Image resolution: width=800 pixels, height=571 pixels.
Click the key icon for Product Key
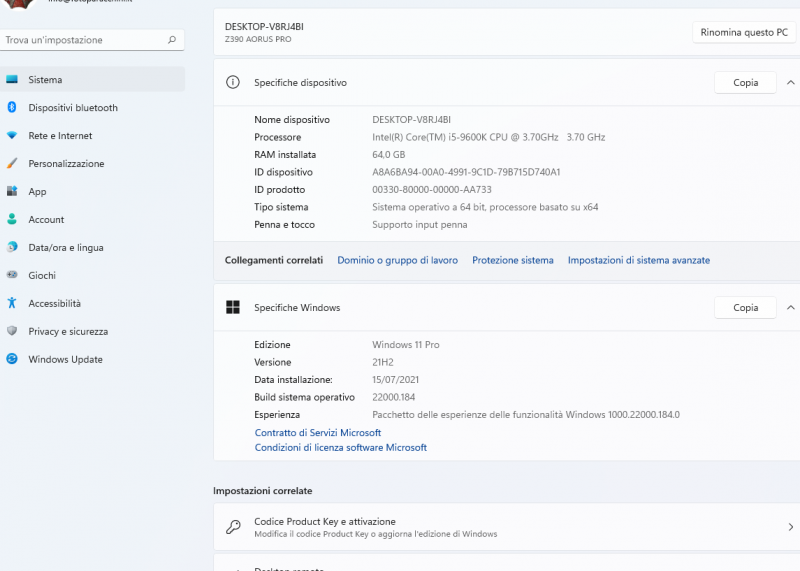[233, 527]
